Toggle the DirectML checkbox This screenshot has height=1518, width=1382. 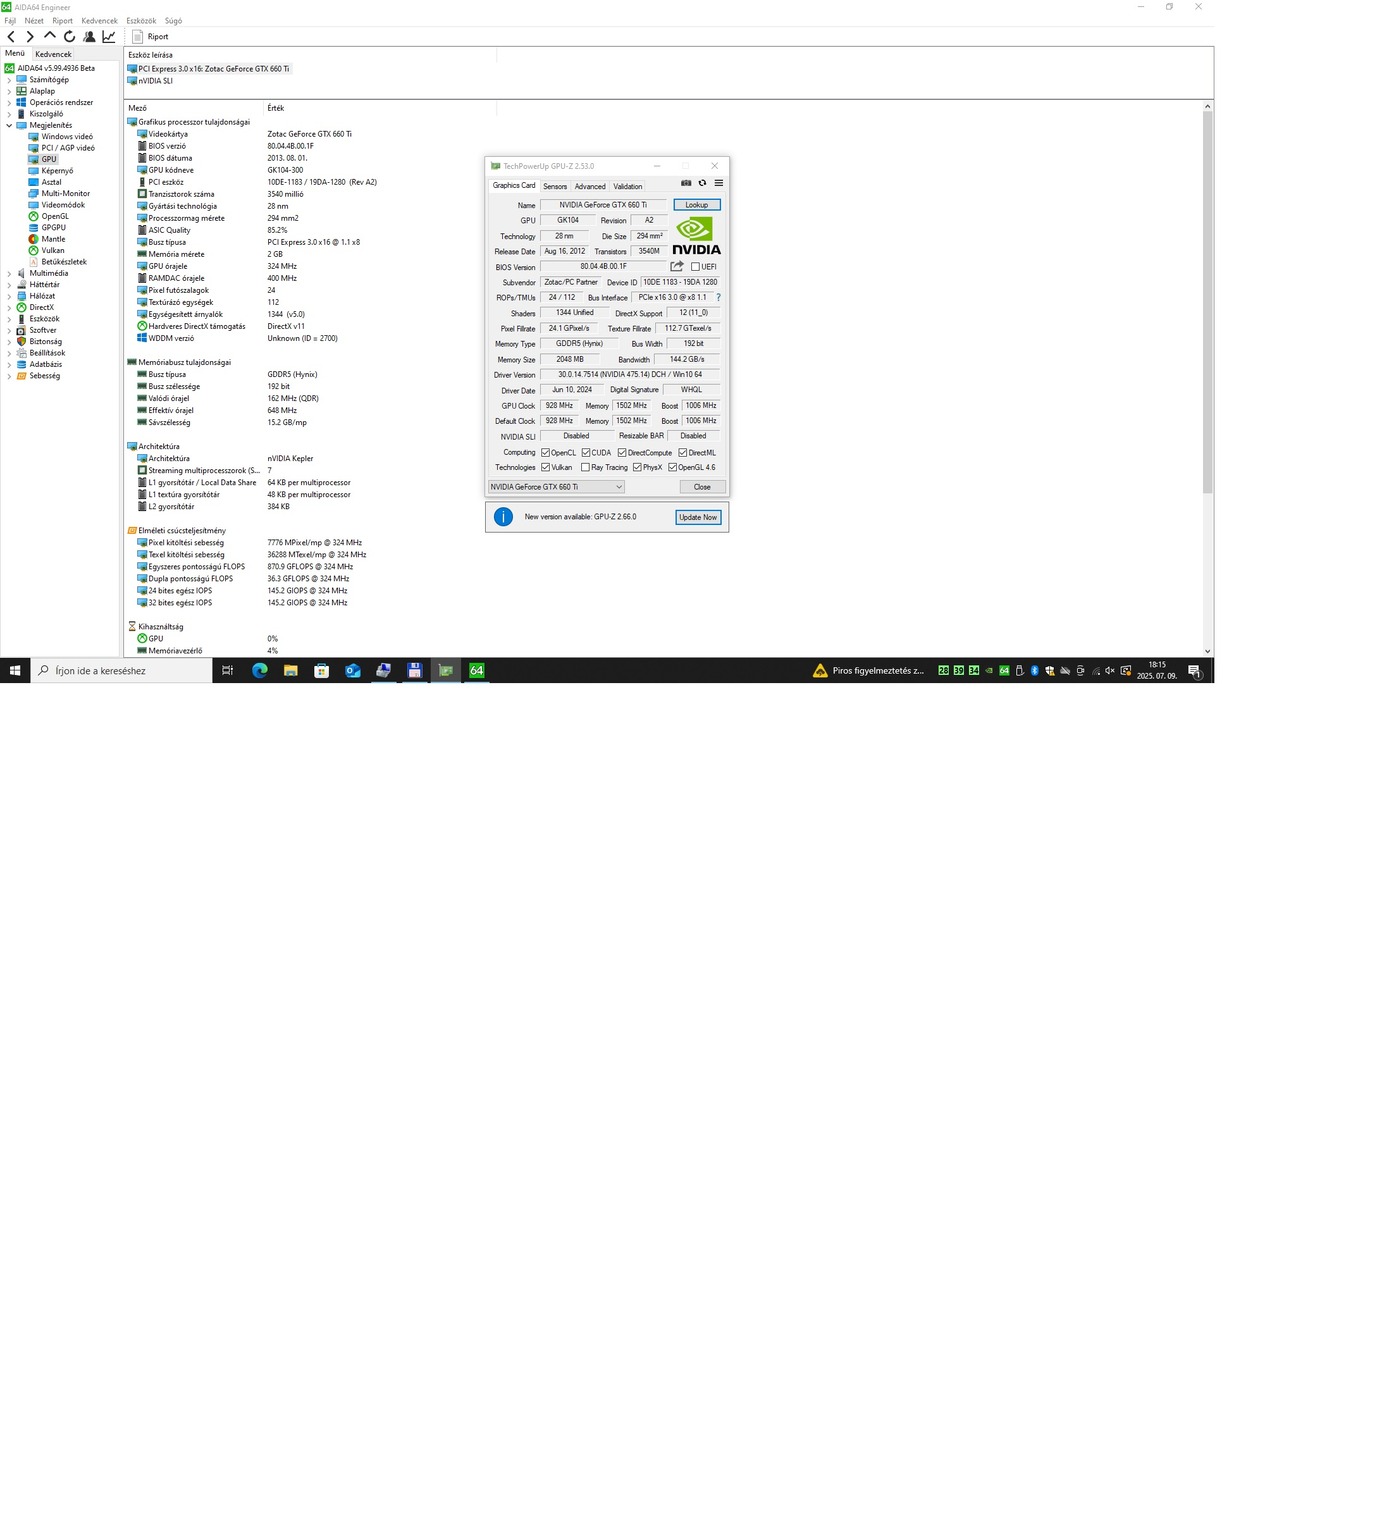click(x=683, y=453)
